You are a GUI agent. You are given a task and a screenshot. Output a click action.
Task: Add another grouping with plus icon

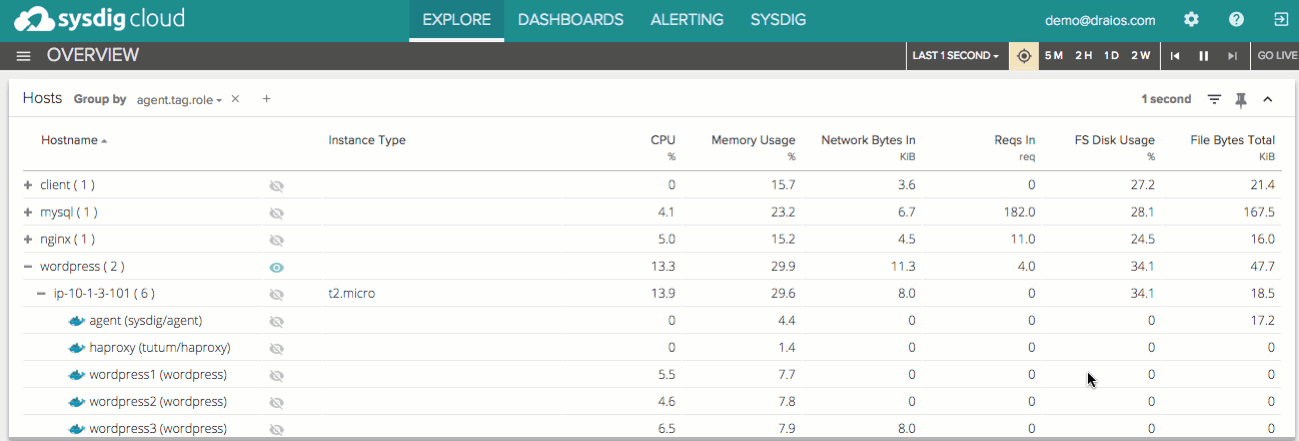267,99
